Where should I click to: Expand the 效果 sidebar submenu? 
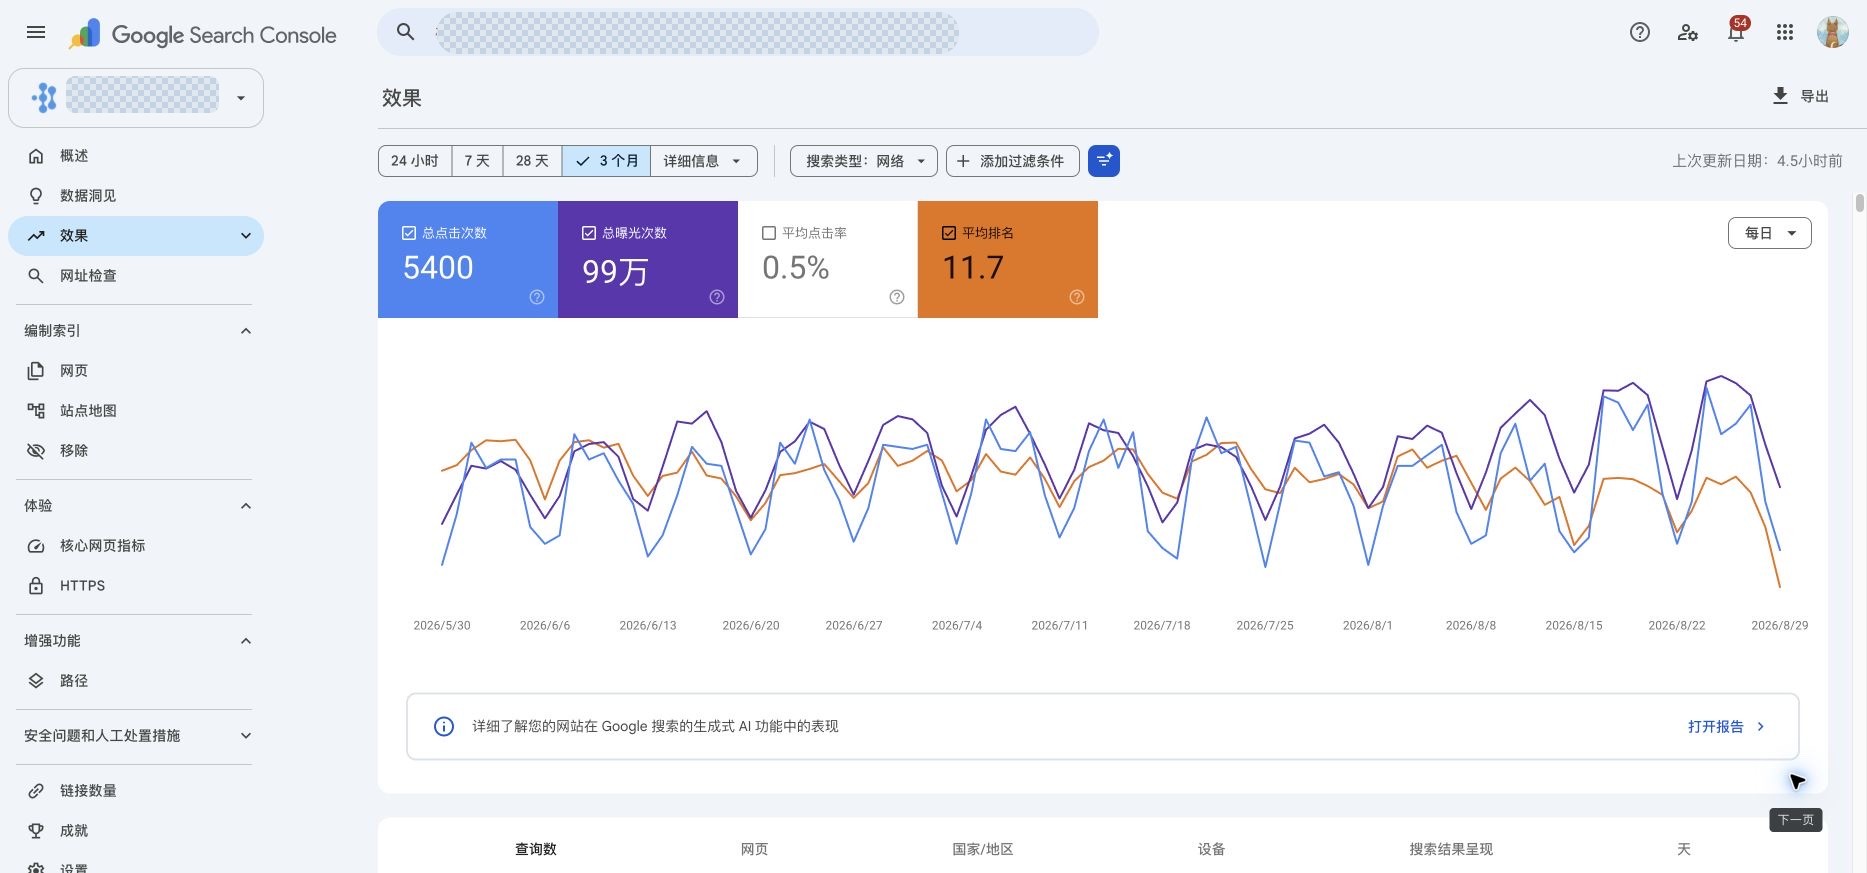[246, 236]
